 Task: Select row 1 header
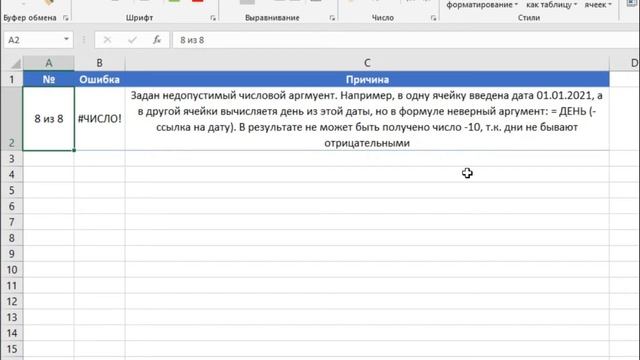click(x=11, y=79)
